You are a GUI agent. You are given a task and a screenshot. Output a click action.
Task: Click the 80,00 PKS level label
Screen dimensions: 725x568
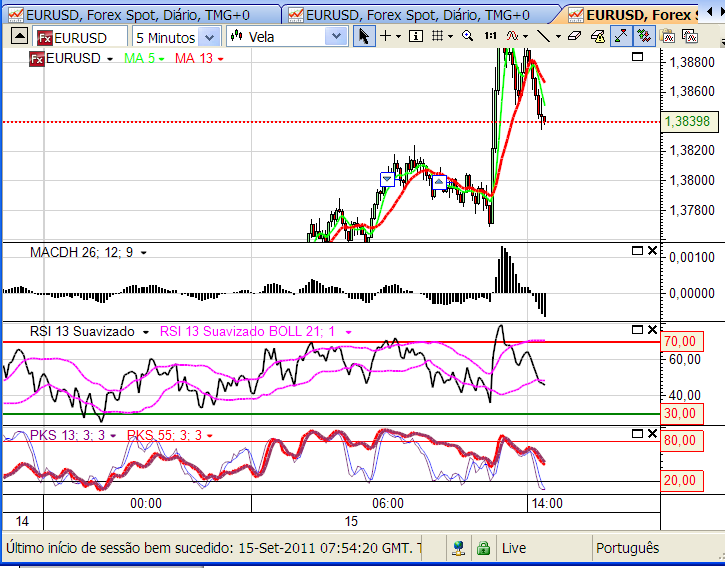coord(682,440)
